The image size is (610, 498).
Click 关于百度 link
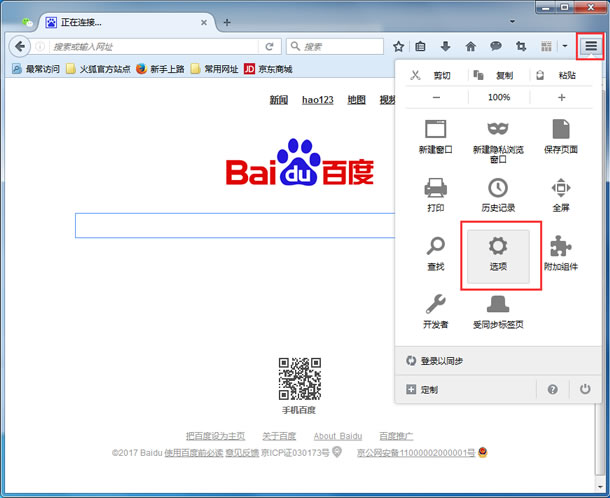pos(279,436)
